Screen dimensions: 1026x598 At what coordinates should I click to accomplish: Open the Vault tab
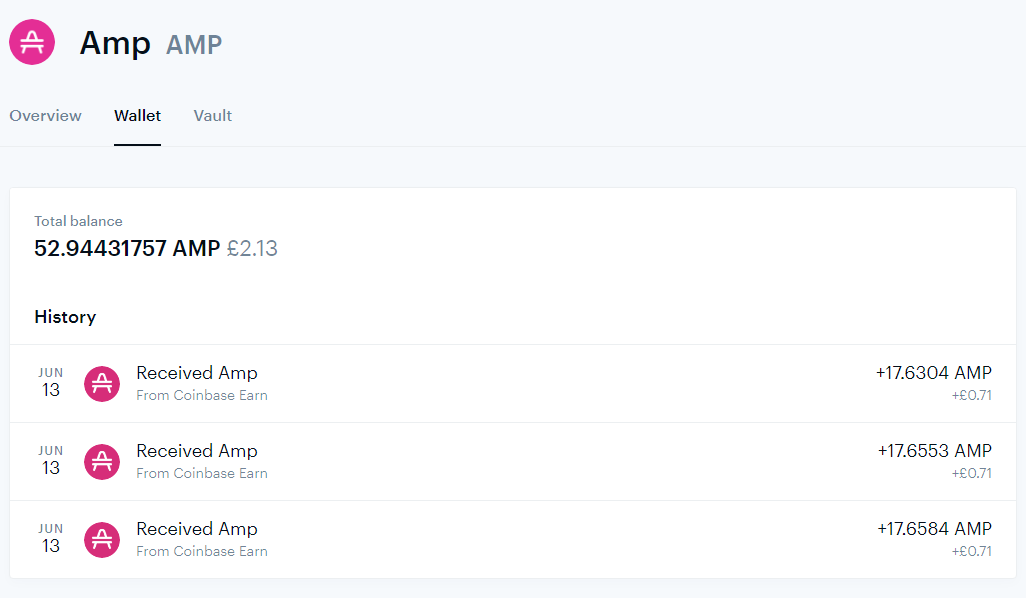213,116
